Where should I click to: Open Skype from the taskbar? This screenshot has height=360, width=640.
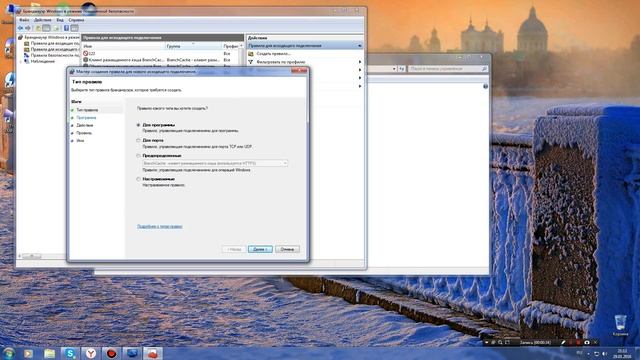[x=70, y=353]
